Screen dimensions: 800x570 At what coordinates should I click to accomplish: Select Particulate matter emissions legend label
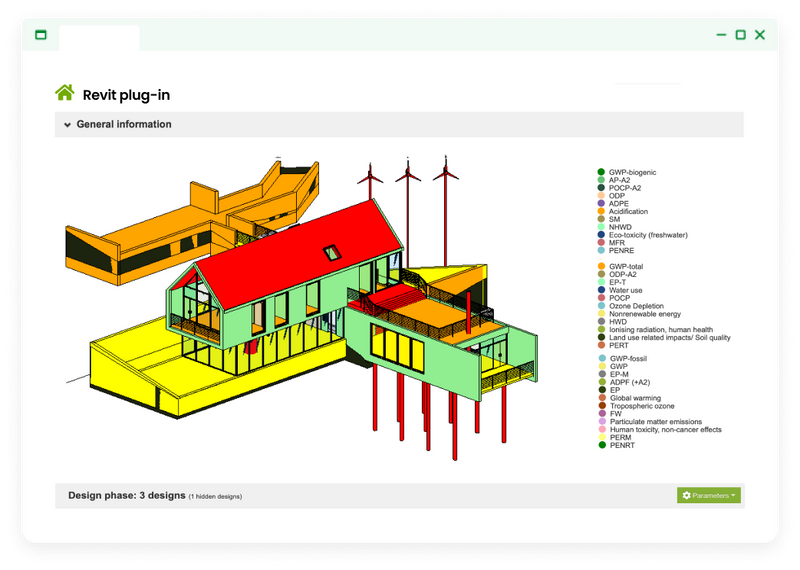[656, 422]
